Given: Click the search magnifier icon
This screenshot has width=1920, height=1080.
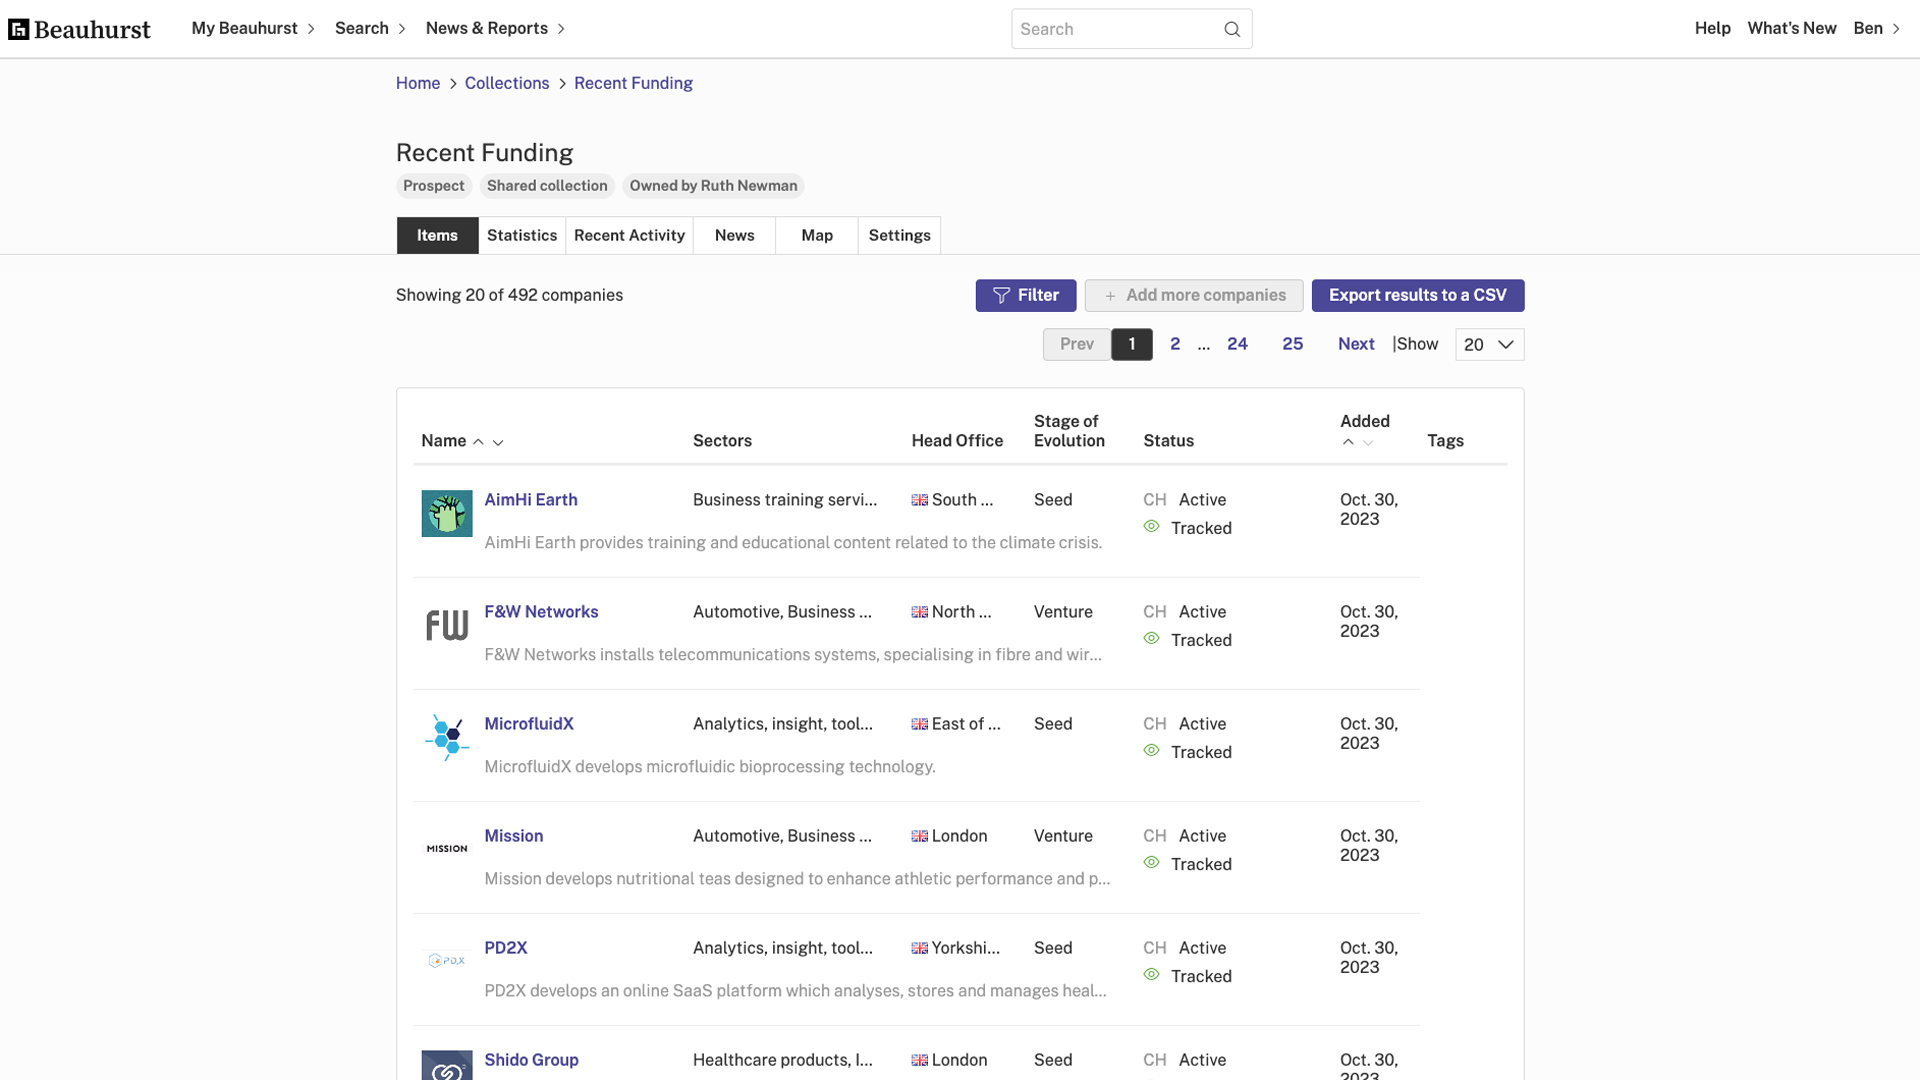Looking at the screenshot, I should (1232, 29).
